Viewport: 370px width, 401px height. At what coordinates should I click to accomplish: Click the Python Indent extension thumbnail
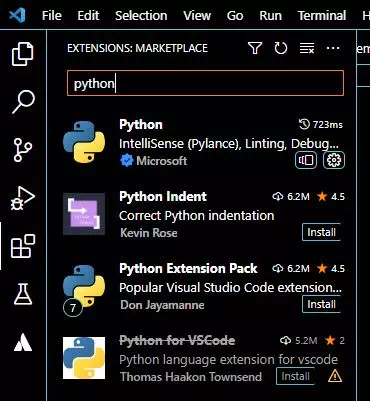(84, 214)
